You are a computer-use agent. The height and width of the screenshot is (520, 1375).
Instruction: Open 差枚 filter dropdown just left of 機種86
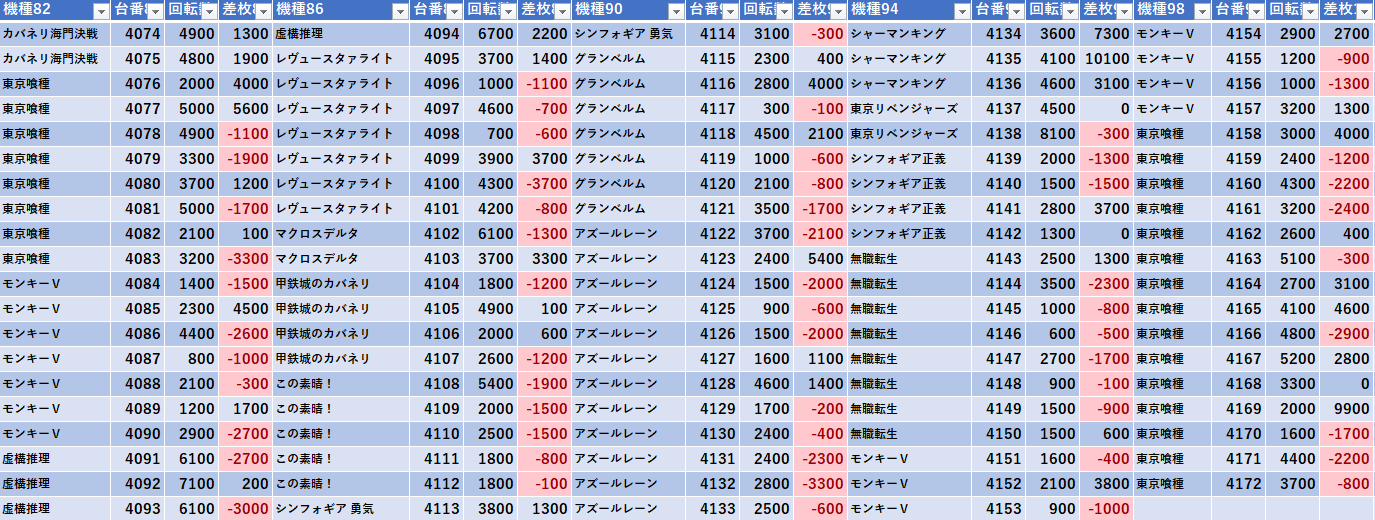coord(261,11)
